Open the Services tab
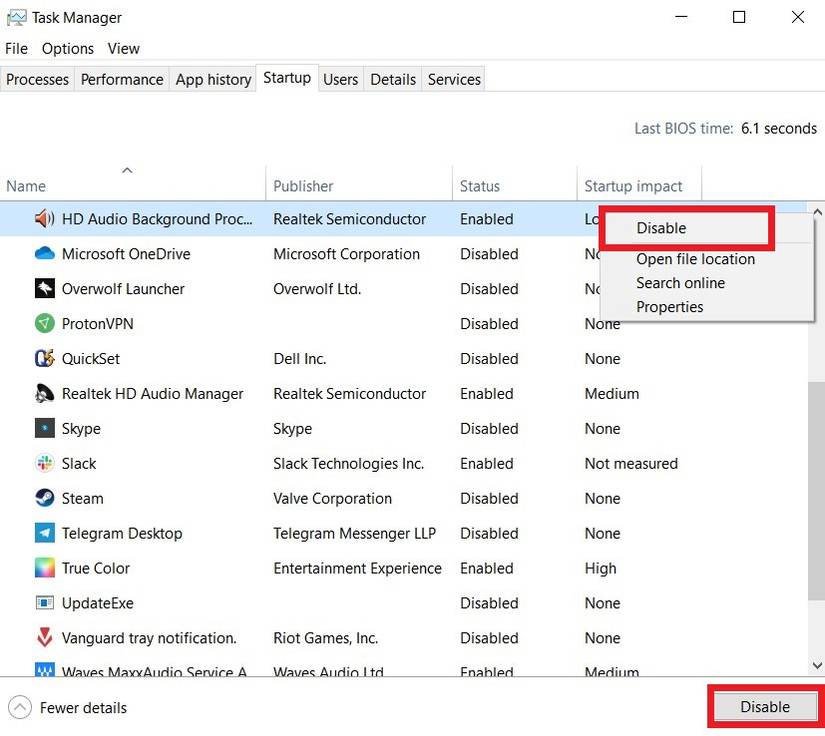Viewport: 825px width, 736px height. pyautogui.click(x=454, y=79)
